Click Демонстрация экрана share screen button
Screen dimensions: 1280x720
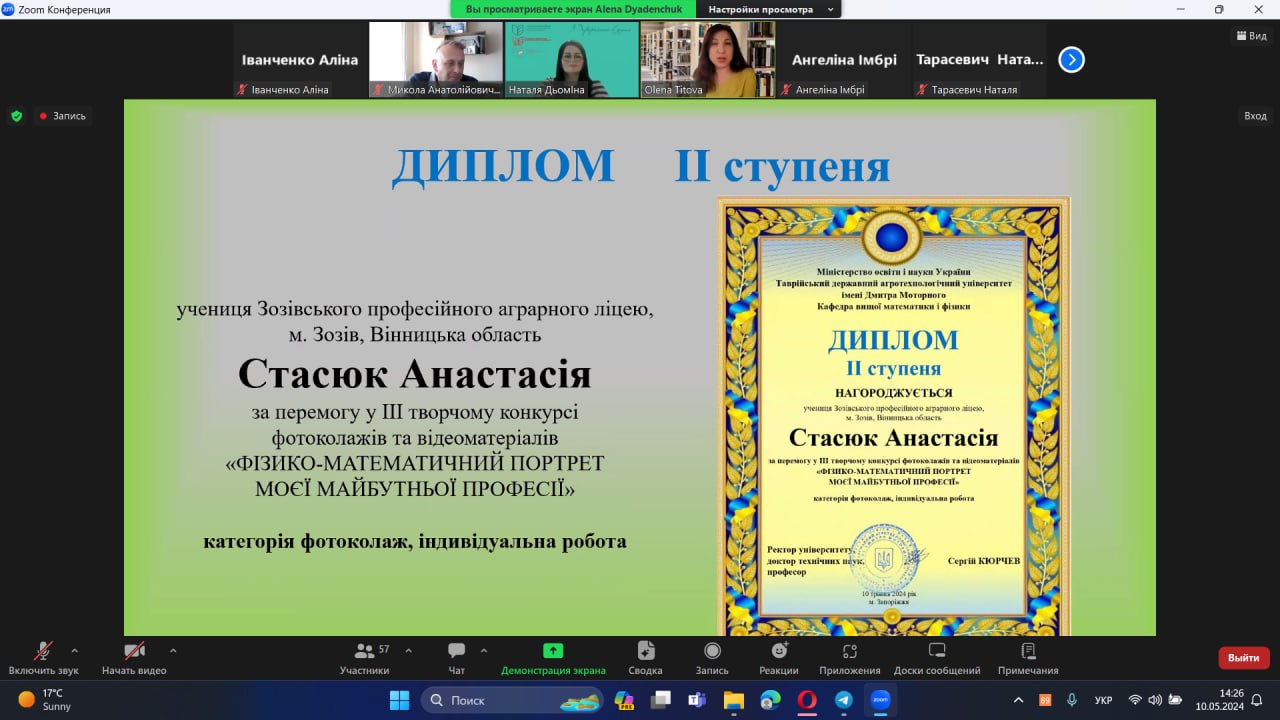553,658
